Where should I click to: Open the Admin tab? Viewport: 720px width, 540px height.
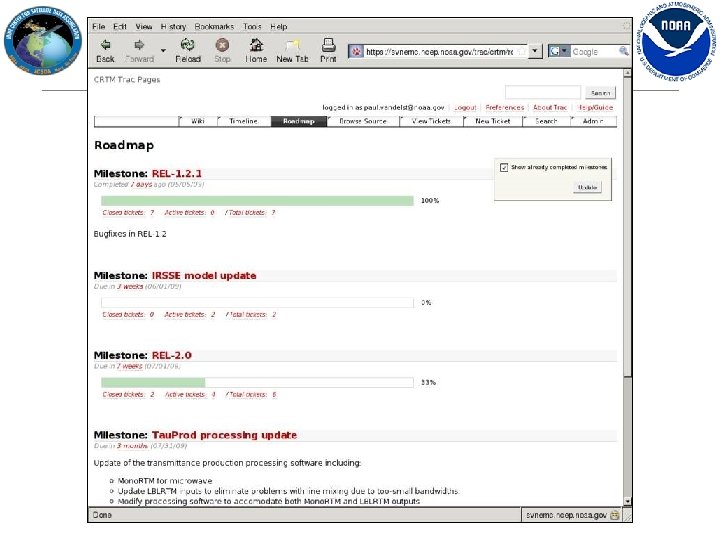point(593,121)
